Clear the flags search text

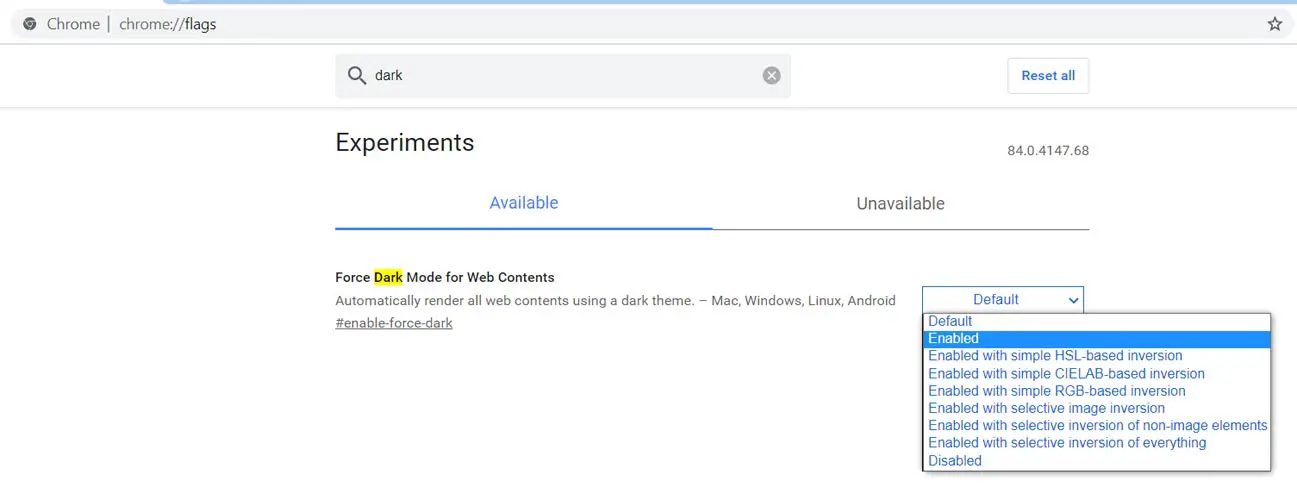click(x=771, y=76)
